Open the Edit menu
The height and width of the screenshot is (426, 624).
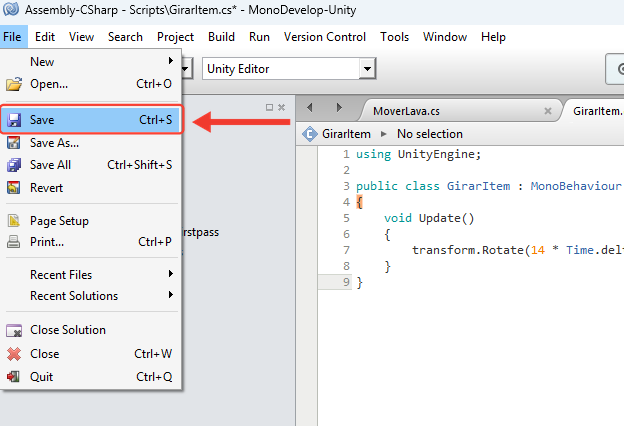(45, 37)
